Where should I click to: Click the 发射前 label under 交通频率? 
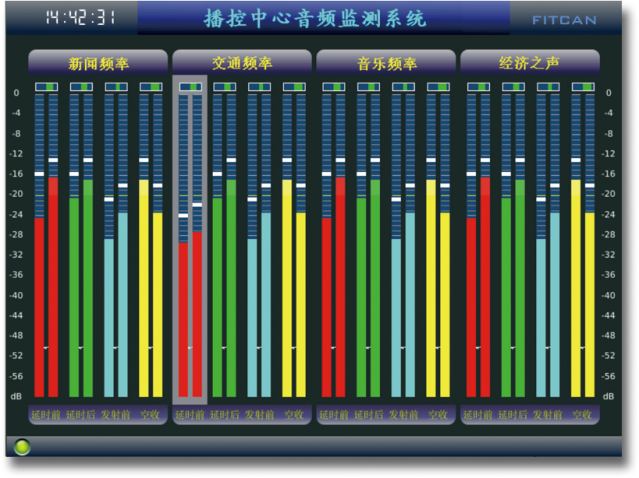pos(260,415)
